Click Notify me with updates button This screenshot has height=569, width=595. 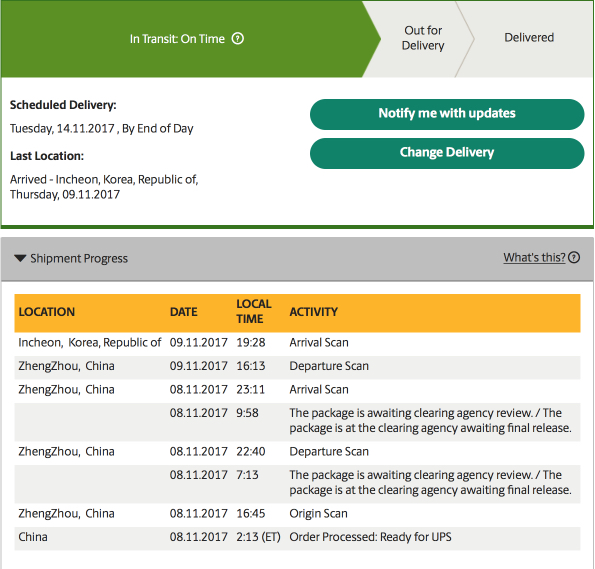(x=447, y=114)
